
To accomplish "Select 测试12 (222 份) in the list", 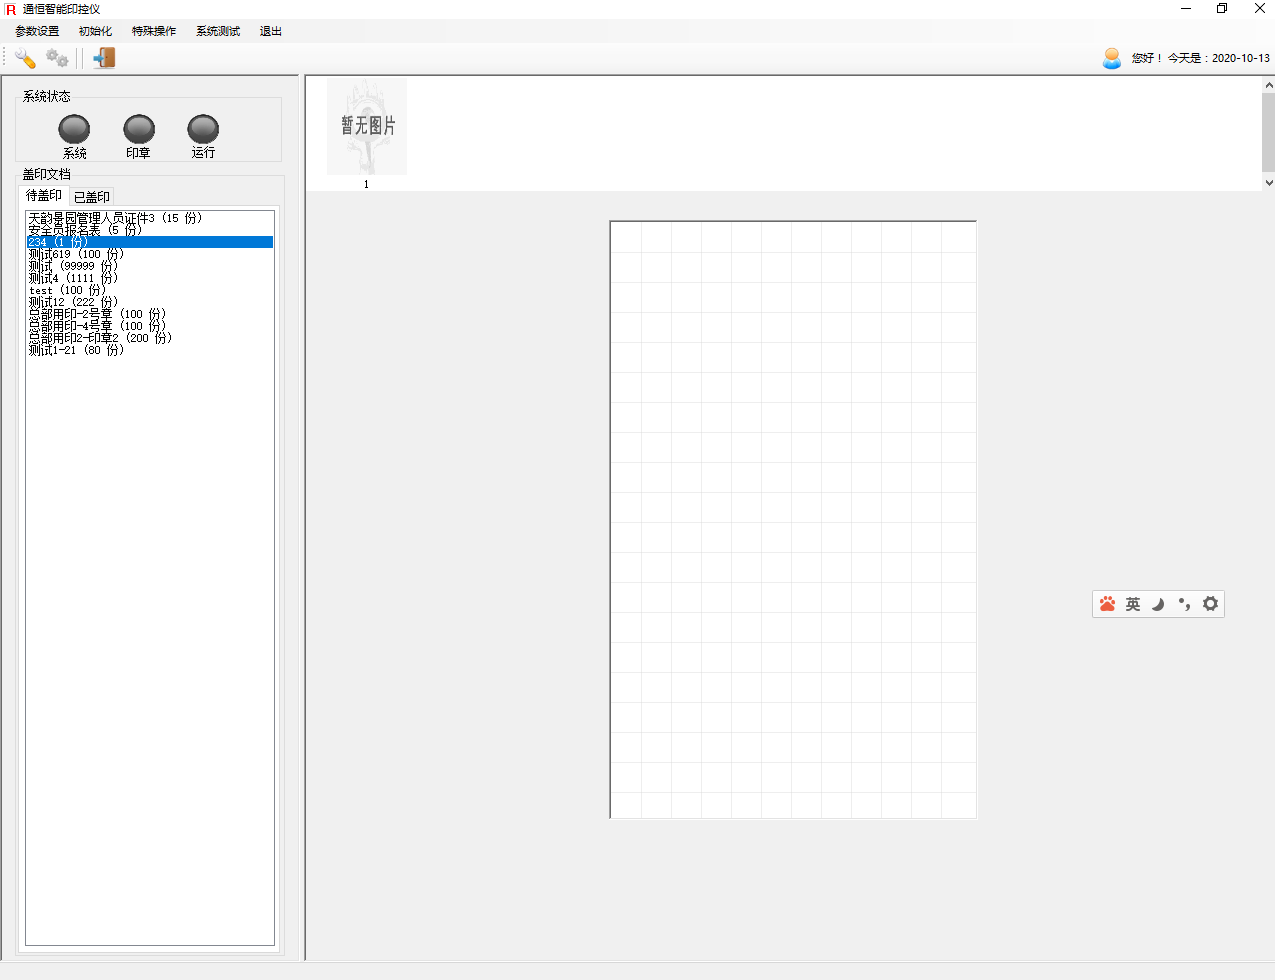I will pos(150,302).
